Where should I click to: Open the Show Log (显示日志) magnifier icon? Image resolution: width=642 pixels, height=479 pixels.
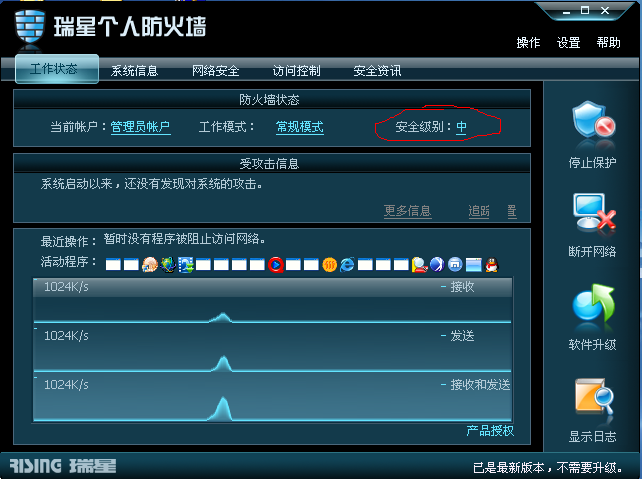point(594,397)
